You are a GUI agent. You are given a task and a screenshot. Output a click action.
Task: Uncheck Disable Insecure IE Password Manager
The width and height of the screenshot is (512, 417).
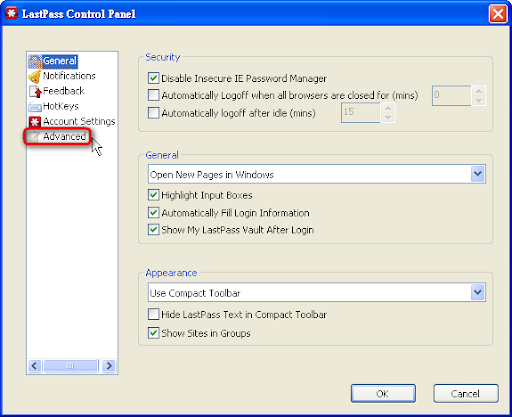(x=153, y=78)
